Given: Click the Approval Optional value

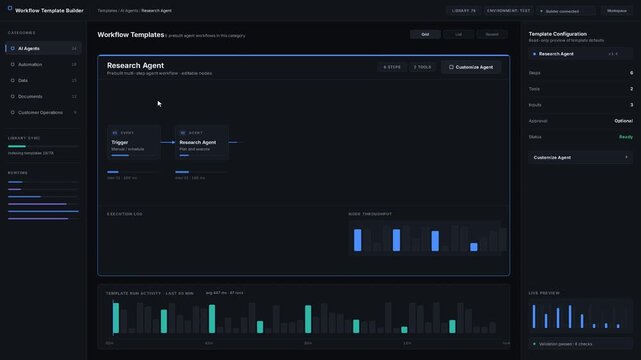Looking at the screenshot, I should [x=623, y=121].
